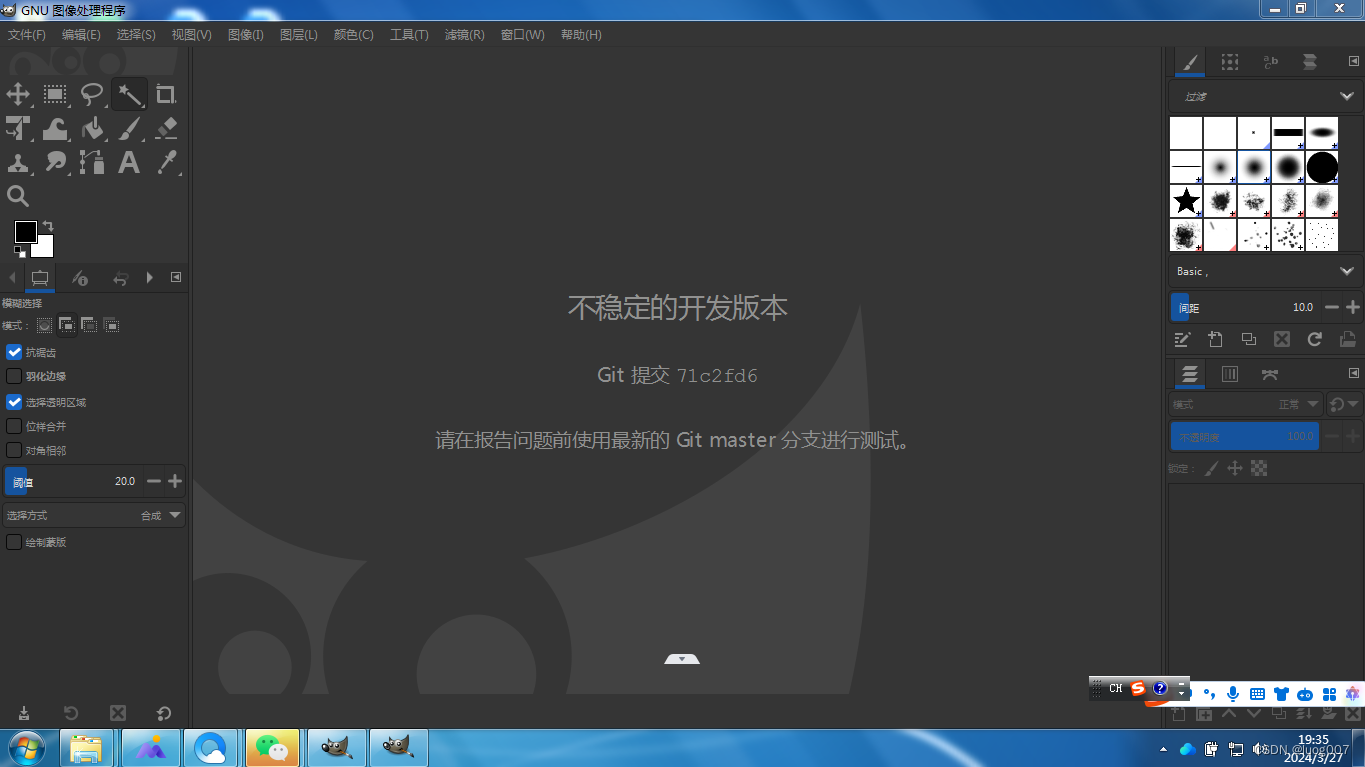Open the 选择(S) Select menu

136,34
